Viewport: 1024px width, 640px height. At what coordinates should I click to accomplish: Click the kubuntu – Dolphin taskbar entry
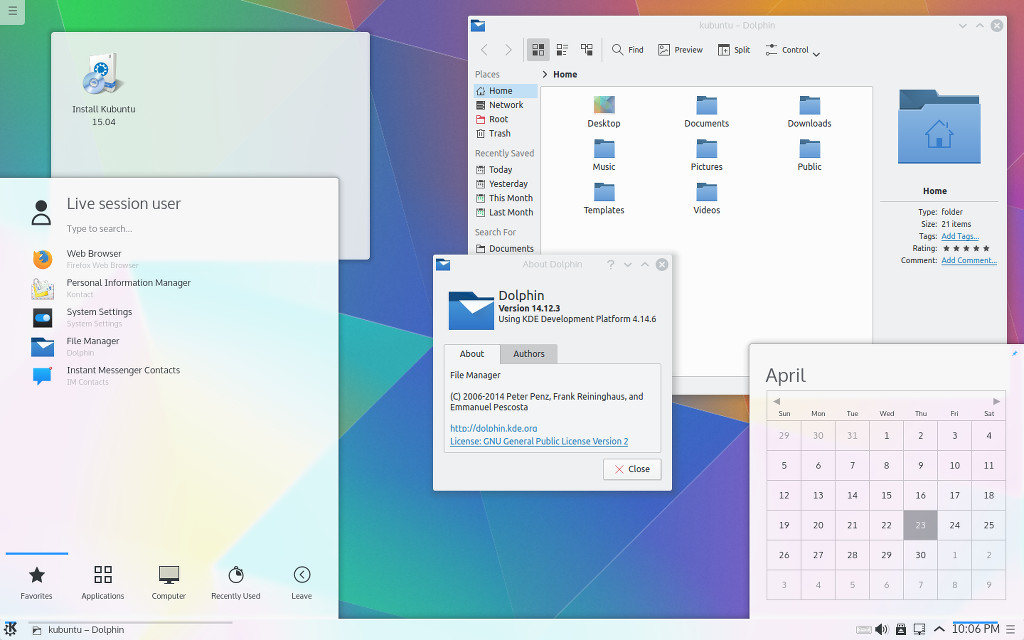point(131,630)
